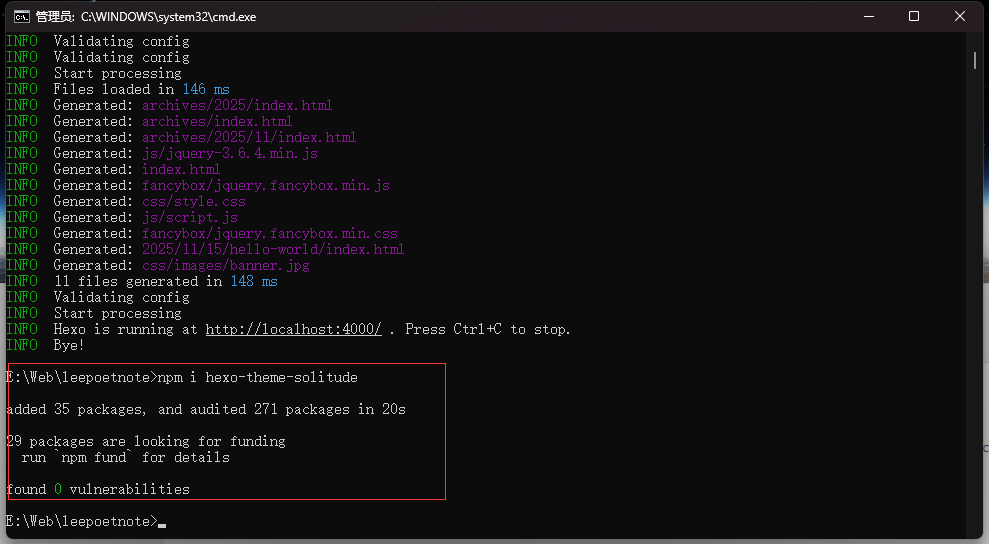The height and width of the screenshot is (544, 989).
Task: Open the http://localhost:4000/ link
Action: (293, 329)
